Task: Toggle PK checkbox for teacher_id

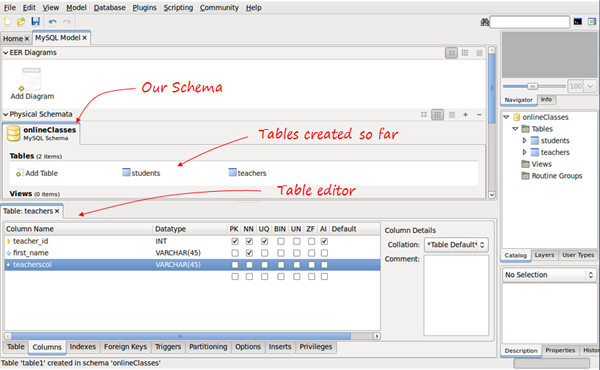Action: pos(235,241)
